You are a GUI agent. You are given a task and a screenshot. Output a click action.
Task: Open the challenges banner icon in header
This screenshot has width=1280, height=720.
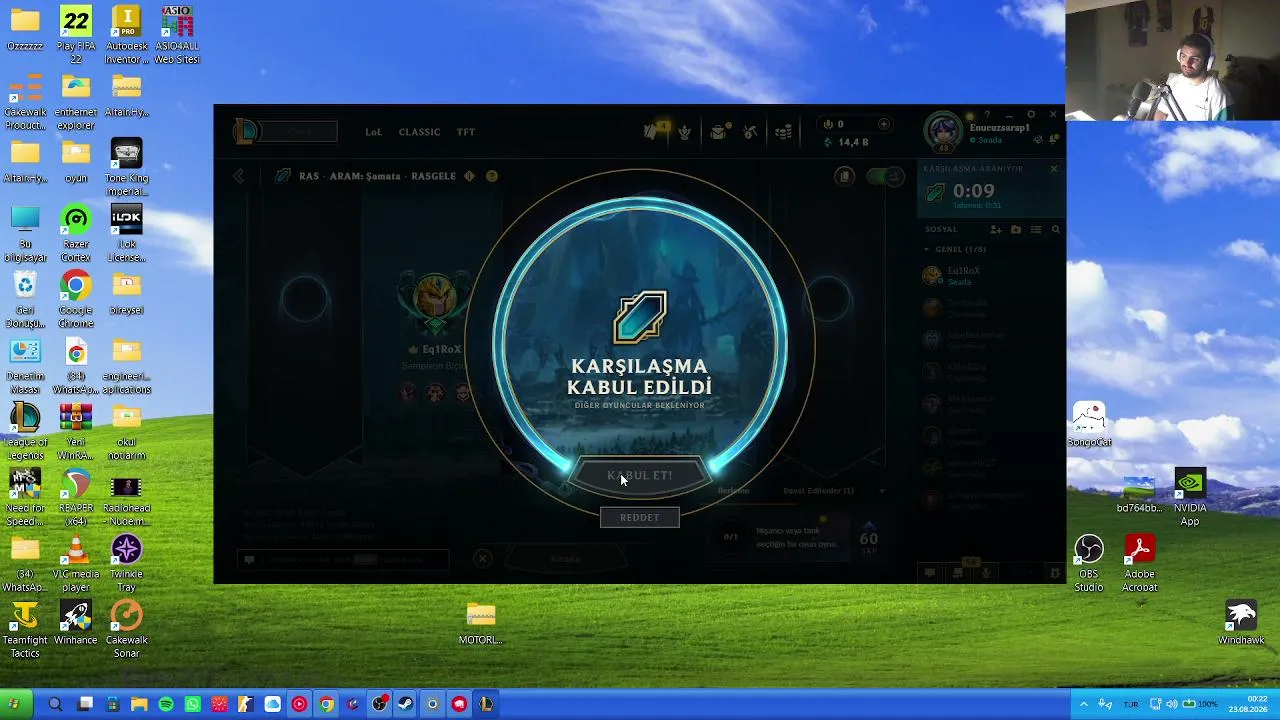(x=685, y=132)
